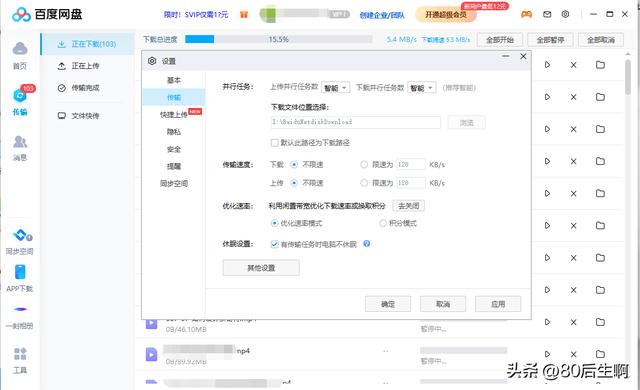Click 全部开始 button
Viewport: 640px width, 390px height.
[x=500, y=40]
